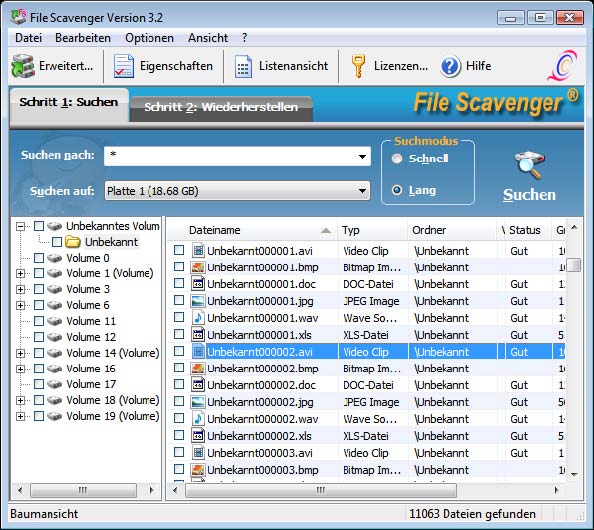This screenshot has width=594, height=530.
Task: Click the swirl logo in the toolbar
Action: 563,65
